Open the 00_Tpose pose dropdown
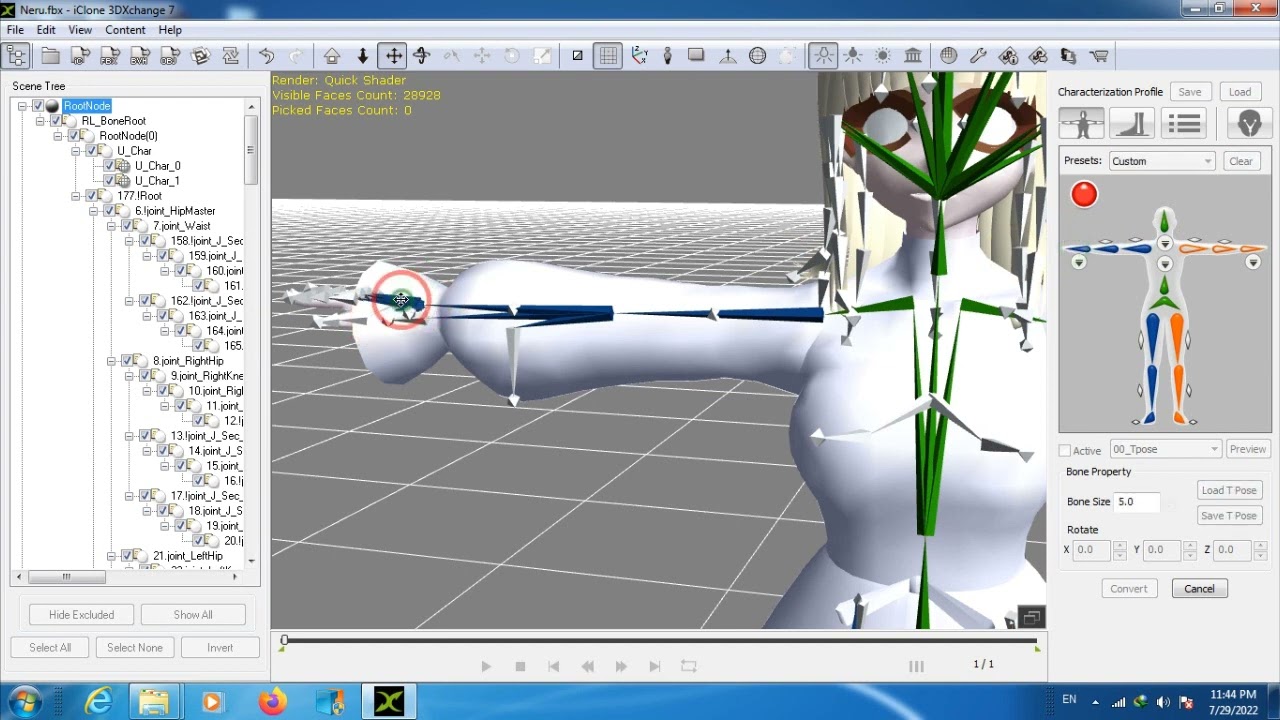This screenshot has height=720, width=1280. tap(1165, 449)
